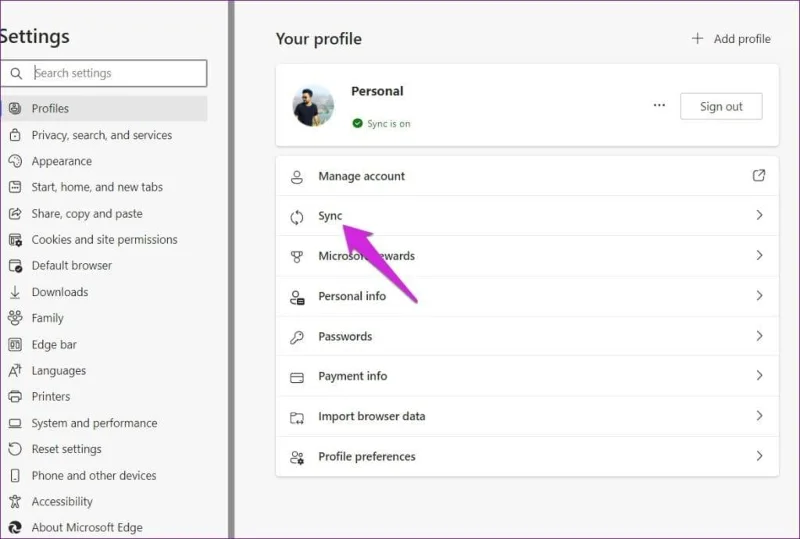
Task: Open Import browser data
Action: click(x=527, y=416)
